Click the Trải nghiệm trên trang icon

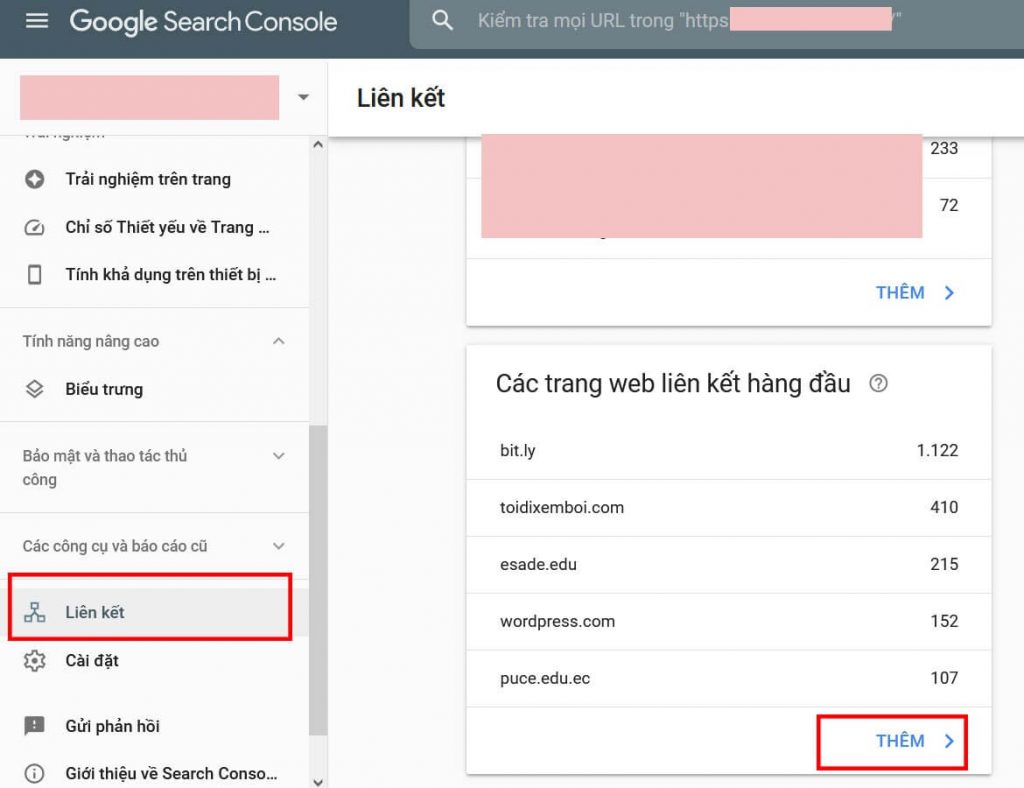(35, 179)
